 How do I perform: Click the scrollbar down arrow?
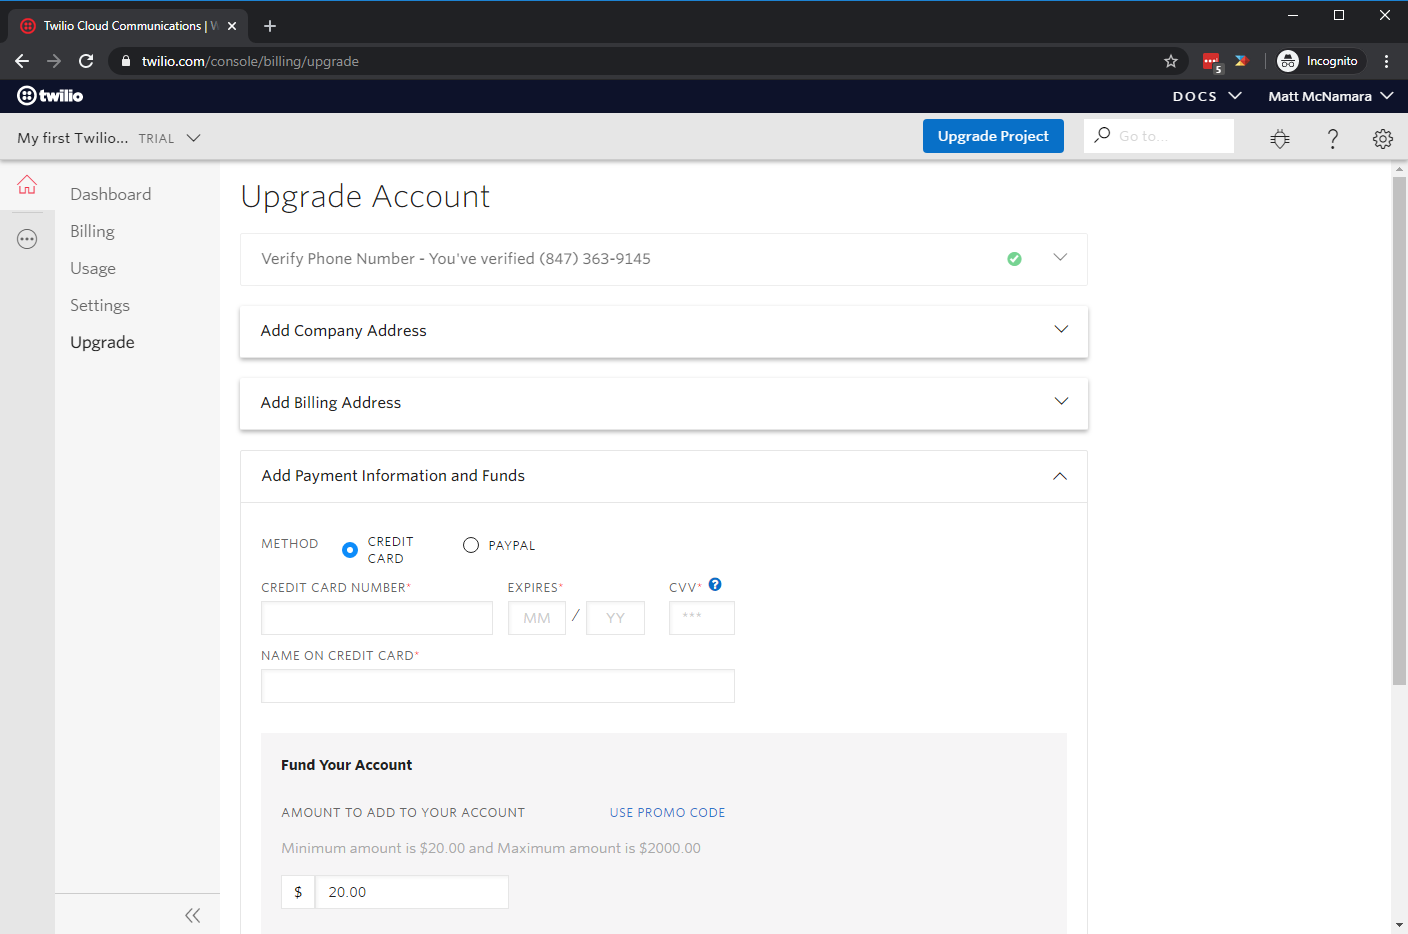pos(1399,926)
